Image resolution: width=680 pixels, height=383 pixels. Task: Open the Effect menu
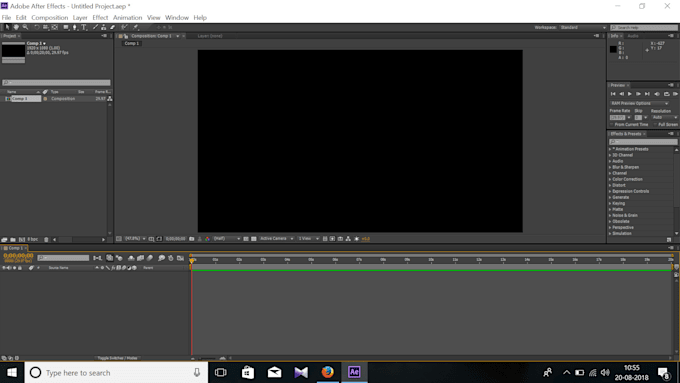(100, 18)
